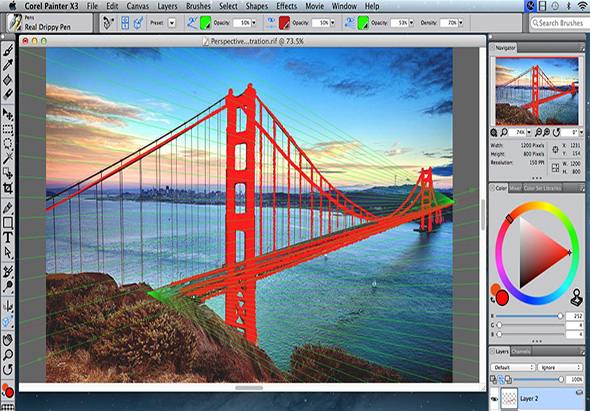Select the Eraser tool
This screenshot has height=411, width=590.
(8, 94)
